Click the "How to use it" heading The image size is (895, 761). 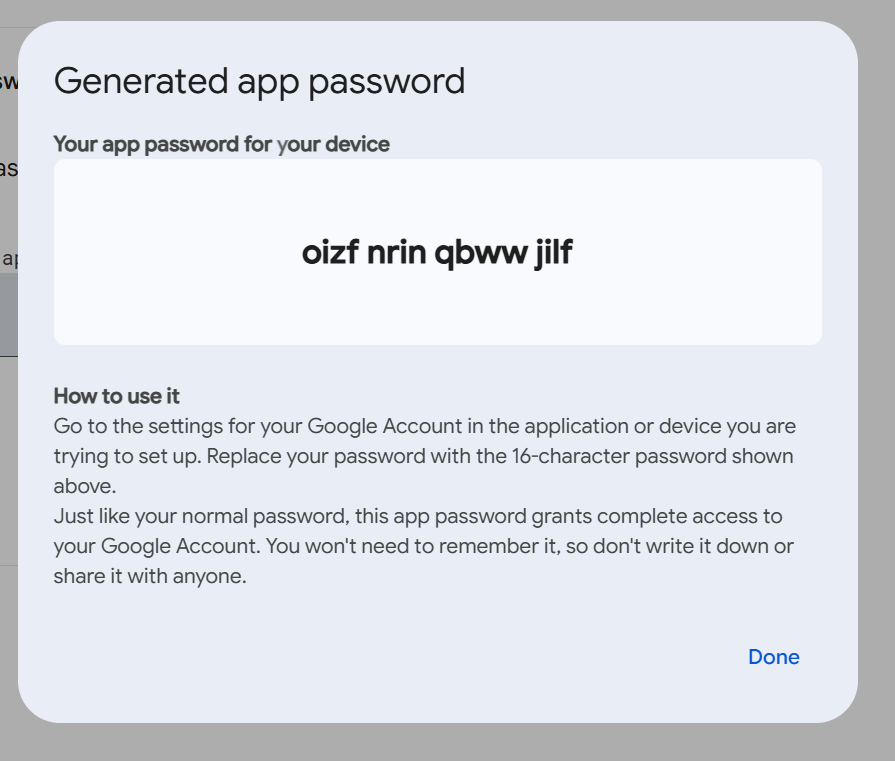point(116,396)
